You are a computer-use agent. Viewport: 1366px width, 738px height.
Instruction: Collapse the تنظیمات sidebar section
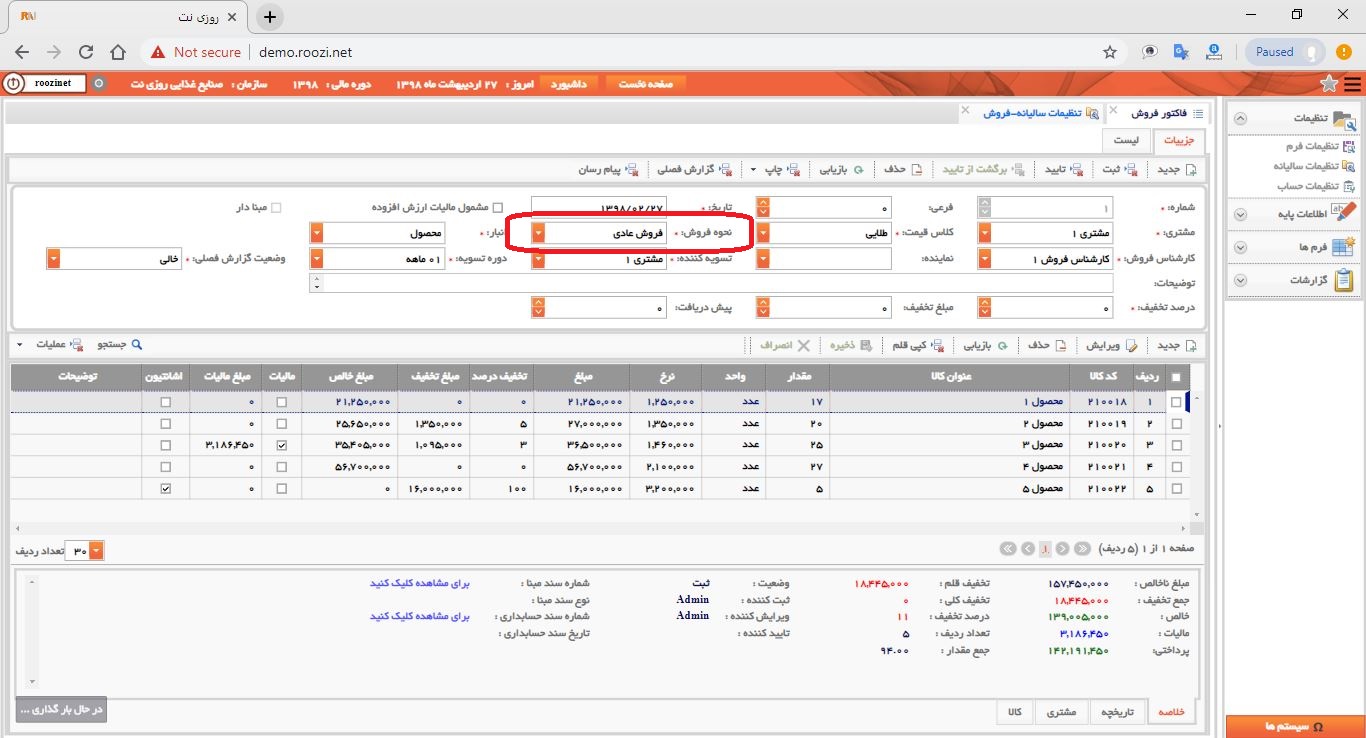tap(1241, 118)
